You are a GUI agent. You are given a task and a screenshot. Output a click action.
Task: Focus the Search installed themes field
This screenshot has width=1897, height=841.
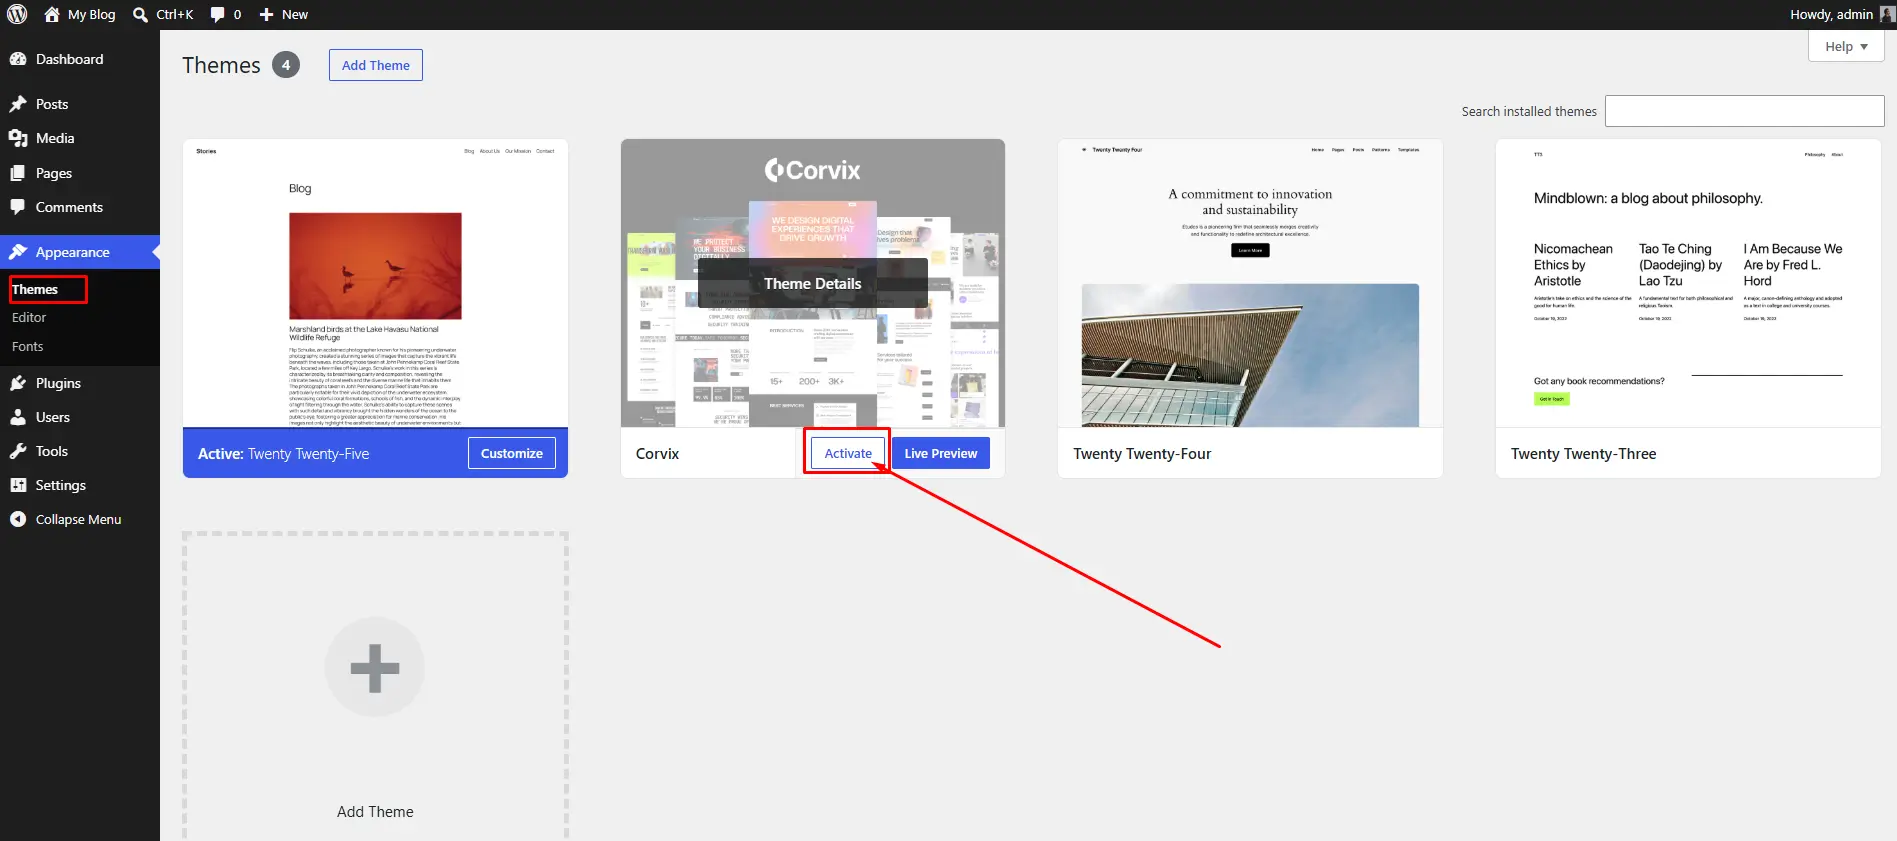1744,111
